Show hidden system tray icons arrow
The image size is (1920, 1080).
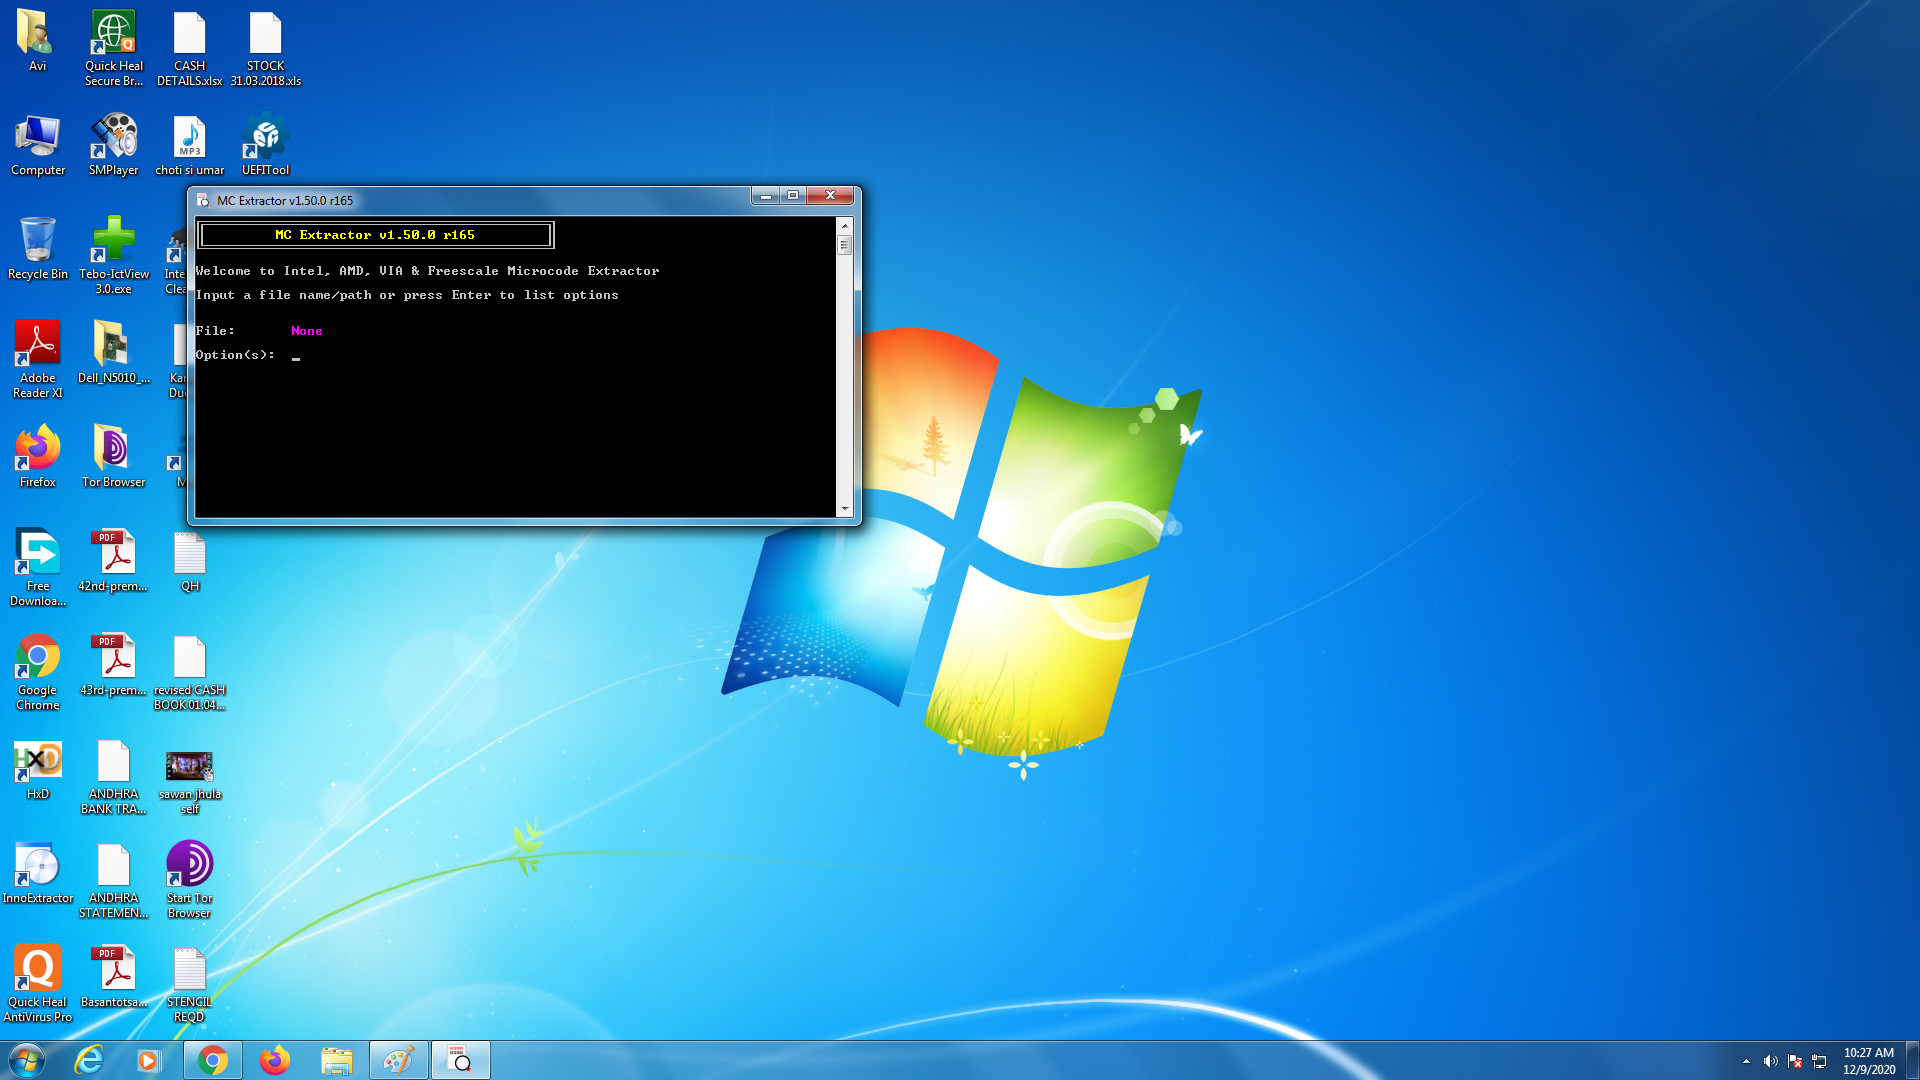[1746, 1061]
